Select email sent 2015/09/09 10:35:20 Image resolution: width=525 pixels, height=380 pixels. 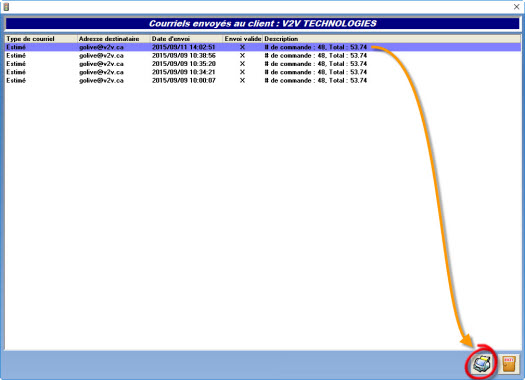(x=263, y=64)
